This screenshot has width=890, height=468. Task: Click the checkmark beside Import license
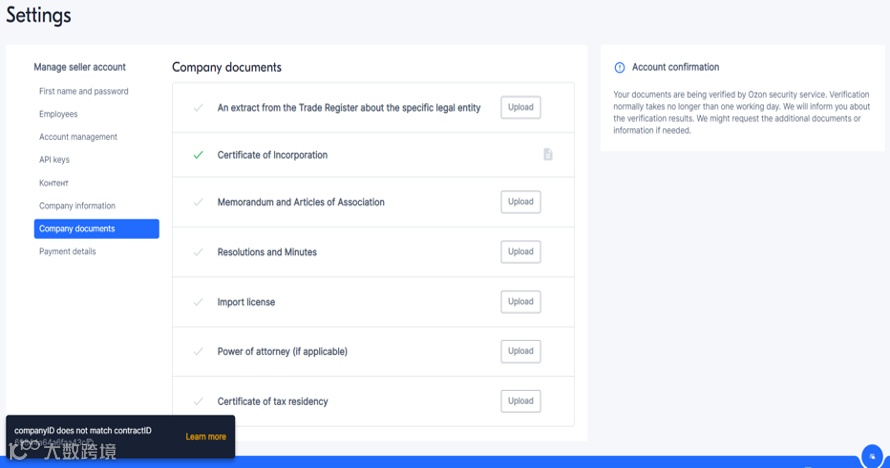click(x=198, y=302)
